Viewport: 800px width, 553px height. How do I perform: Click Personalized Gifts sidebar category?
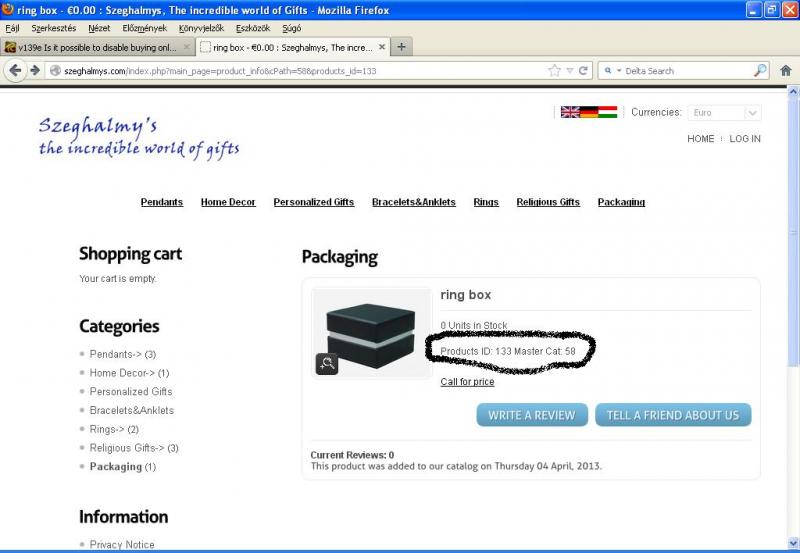click(131, 391)
